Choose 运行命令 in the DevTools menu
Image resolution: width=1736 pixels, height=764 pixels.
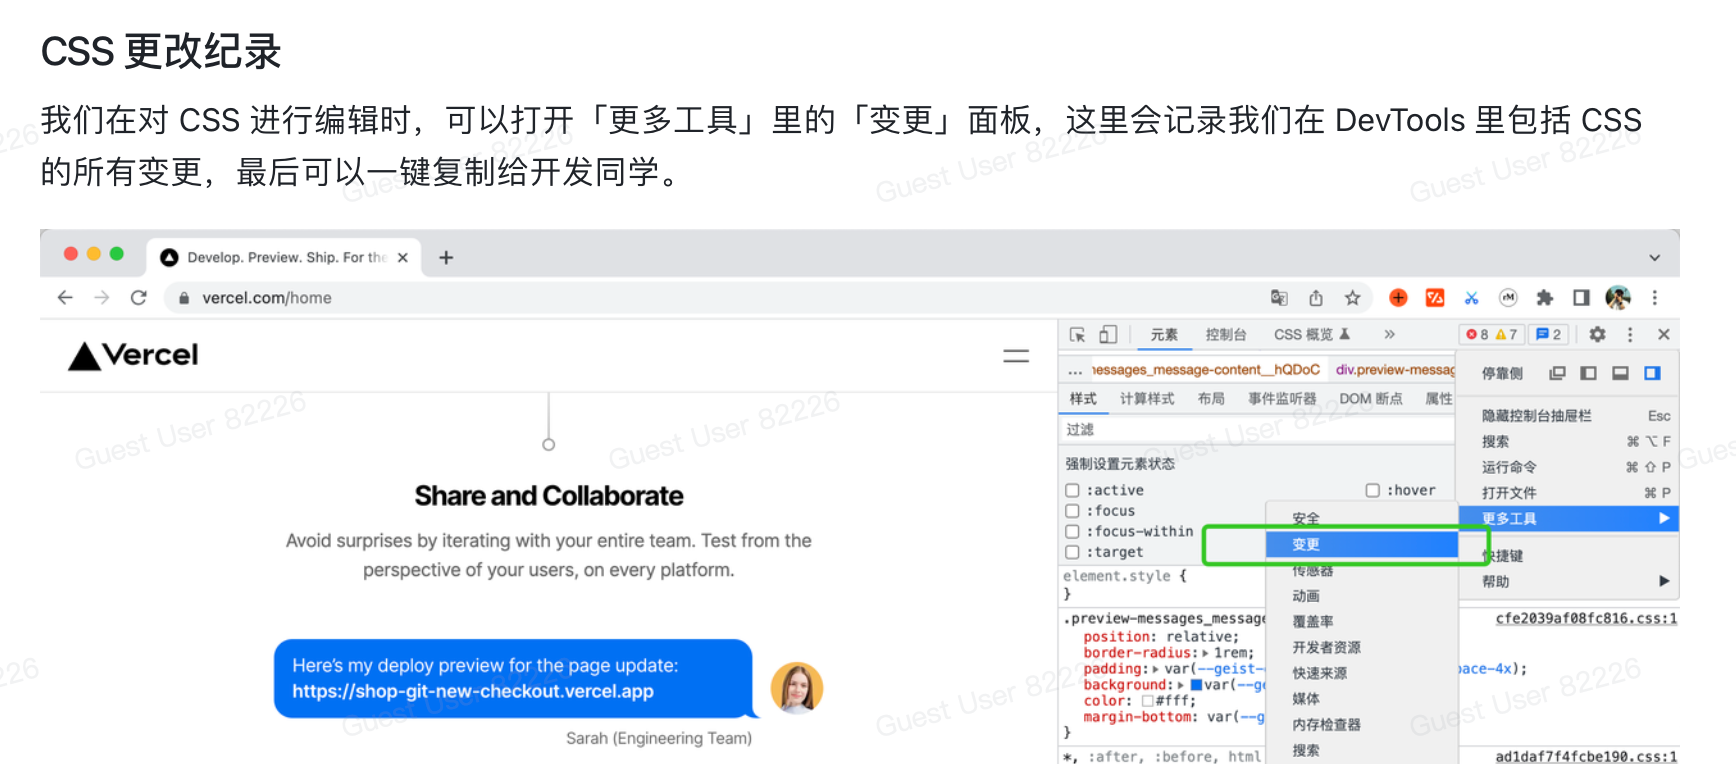pos(1567,467)
